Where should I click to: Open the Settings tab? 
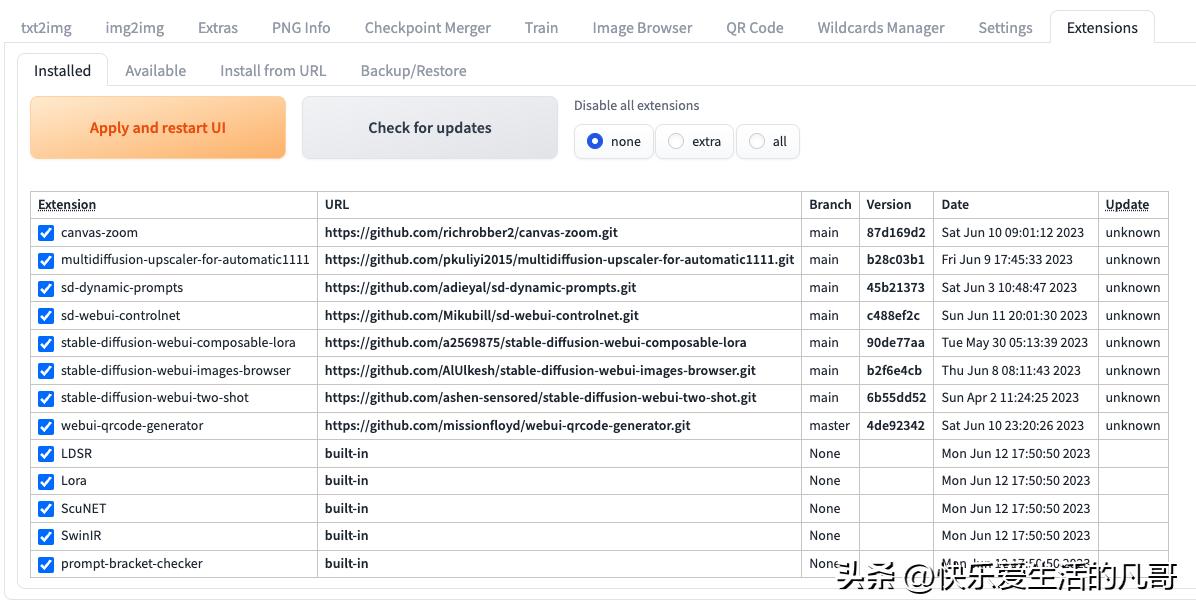click(1005, 28)
